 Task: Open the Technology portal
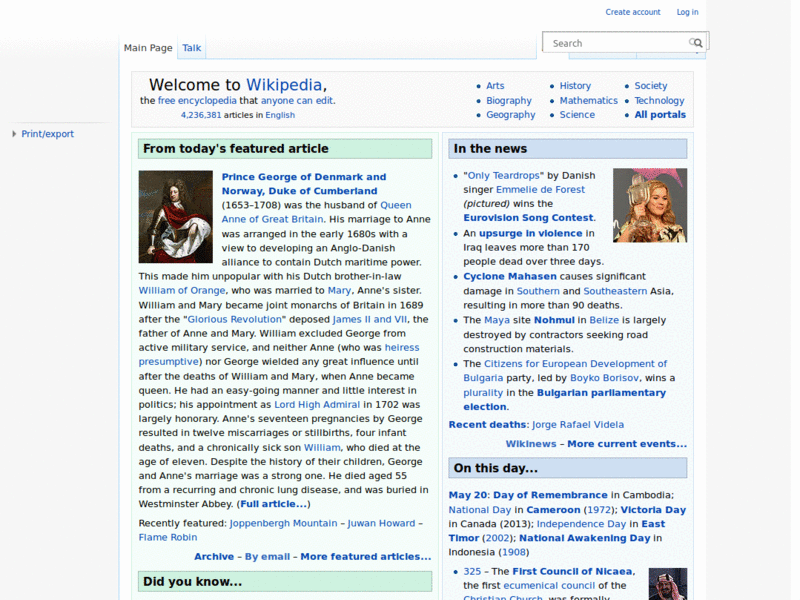659,101
